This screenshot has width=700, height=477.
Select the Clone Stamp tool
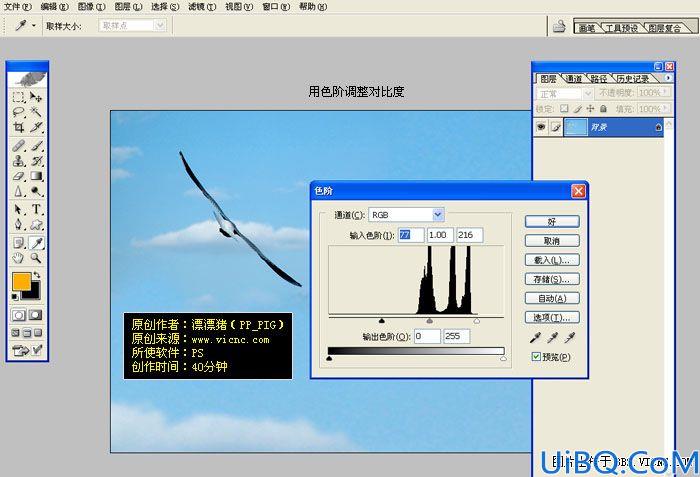click(x=18, y=161)
